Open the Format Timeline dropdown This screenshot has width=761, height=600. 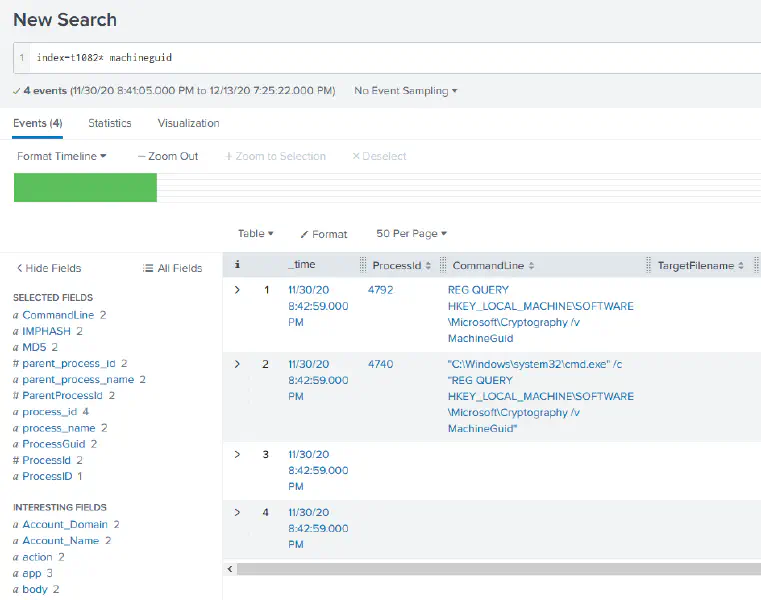[62, 156]
